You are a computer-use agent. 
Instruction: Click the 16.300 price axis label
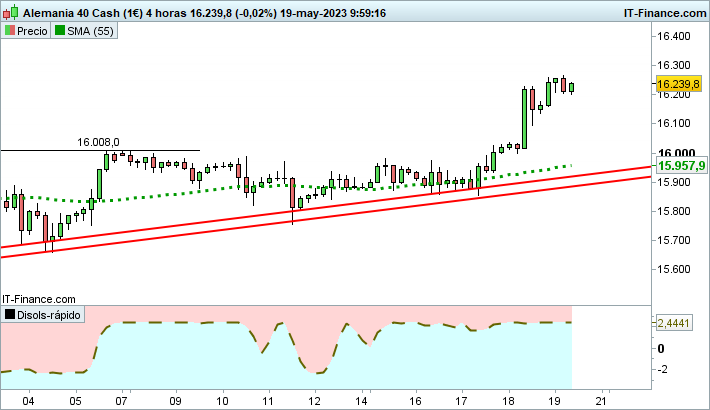pos(674,65)
